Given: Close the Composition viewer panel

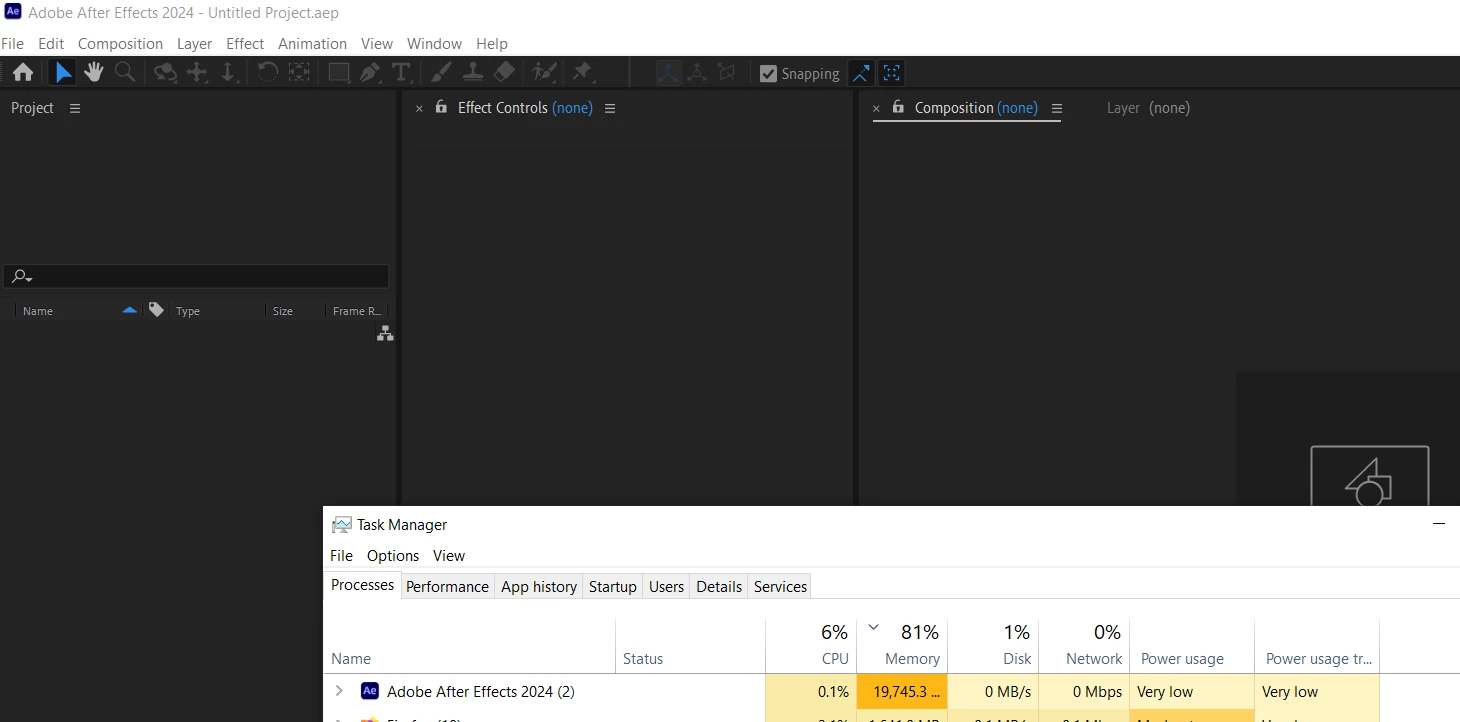Looking at the screenshot, I should 876,108.
